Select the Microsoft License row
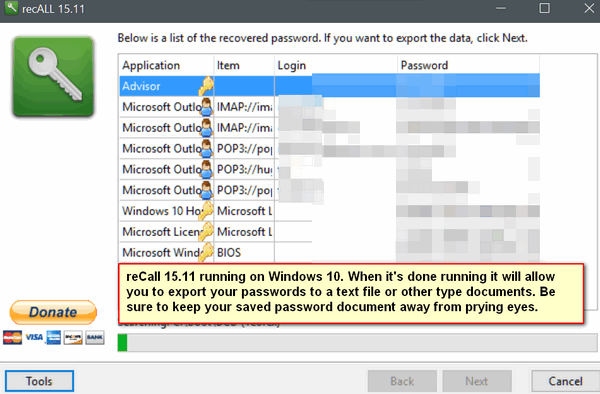 tap(329, 232)
